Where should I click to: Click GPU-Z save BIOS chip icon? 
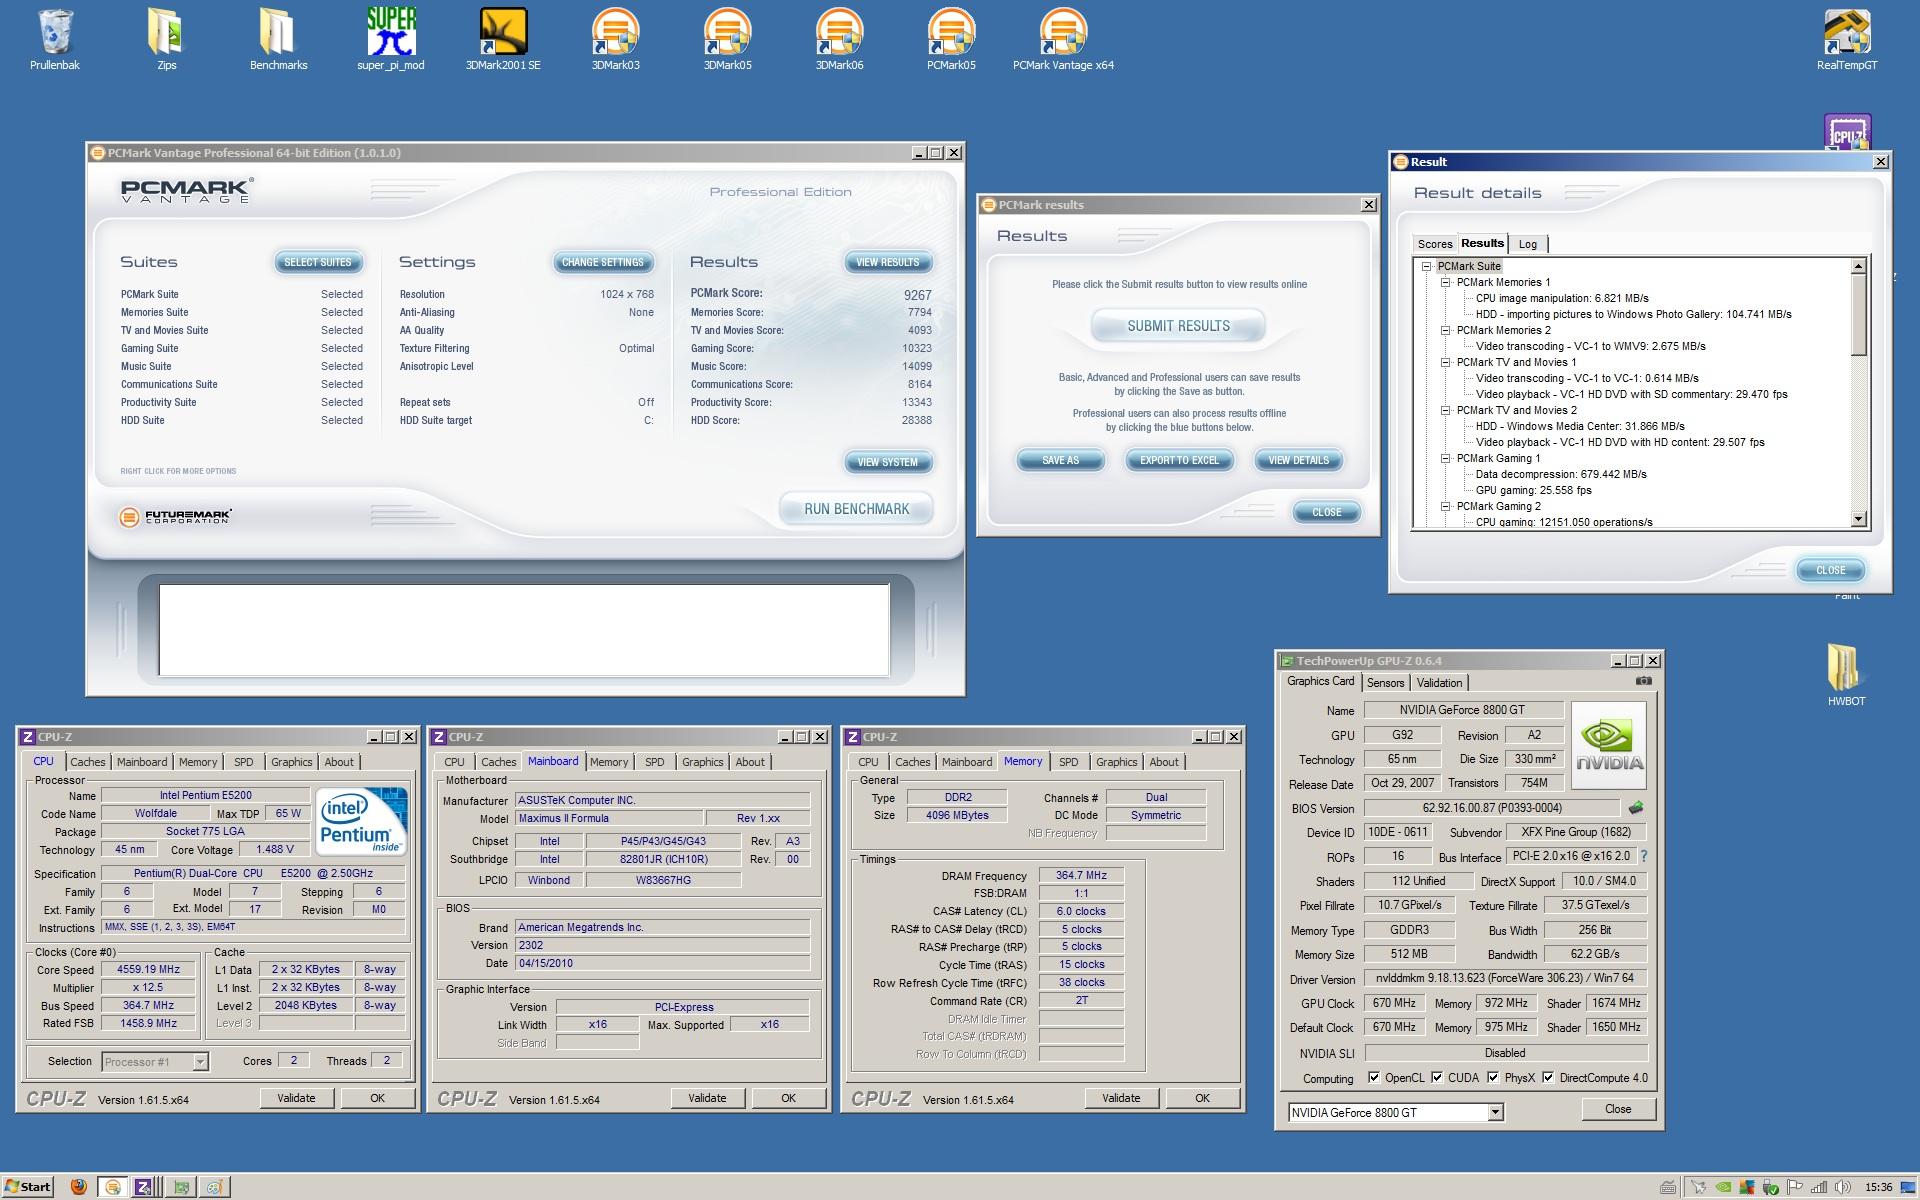coord(1636,808)
